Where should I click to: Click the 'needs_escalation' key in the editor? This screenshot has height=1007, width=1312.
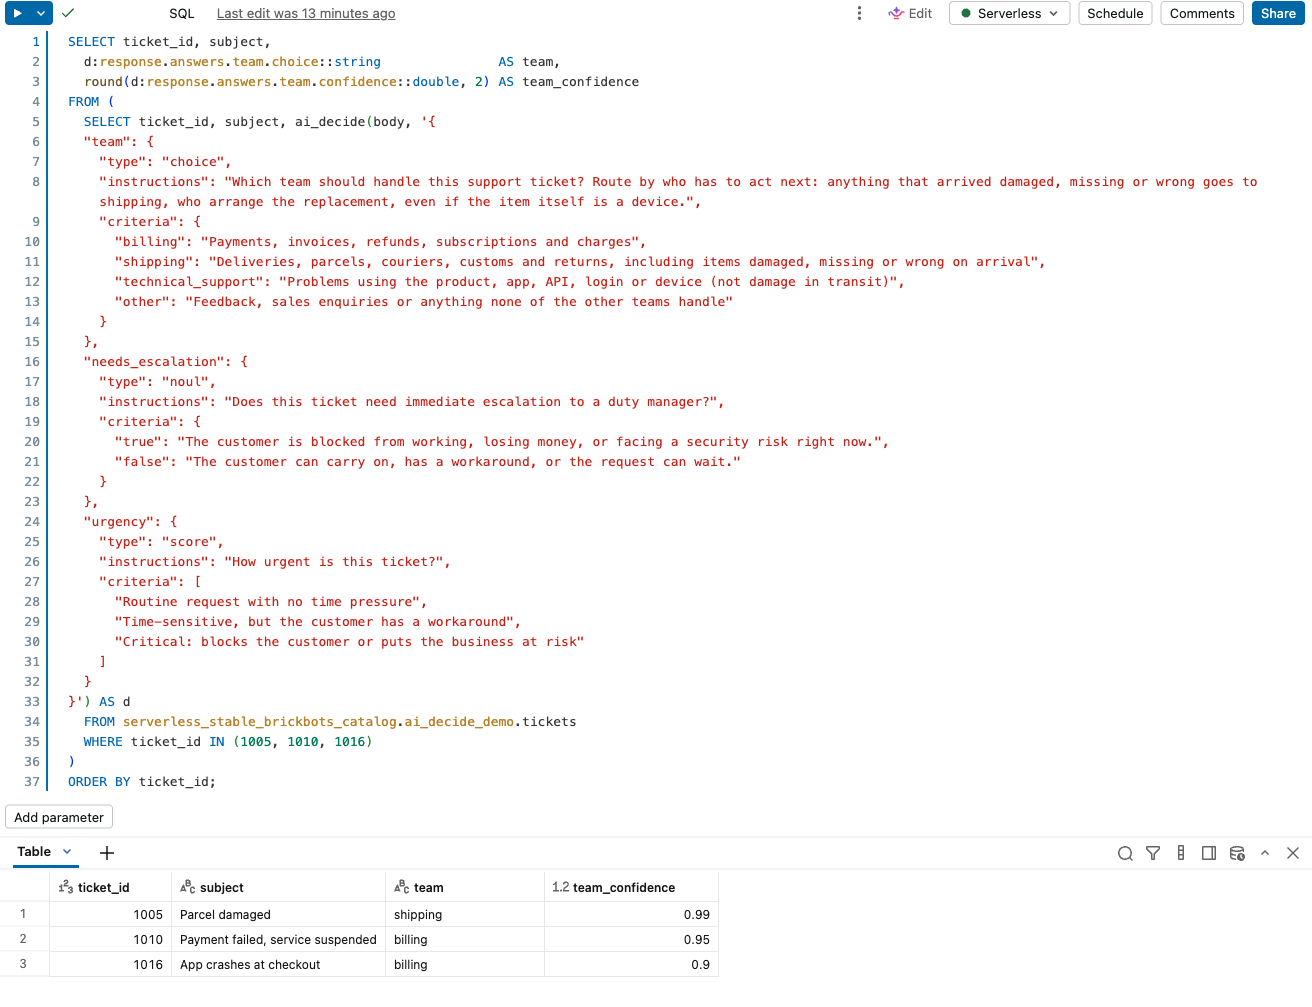click(158, 361)
